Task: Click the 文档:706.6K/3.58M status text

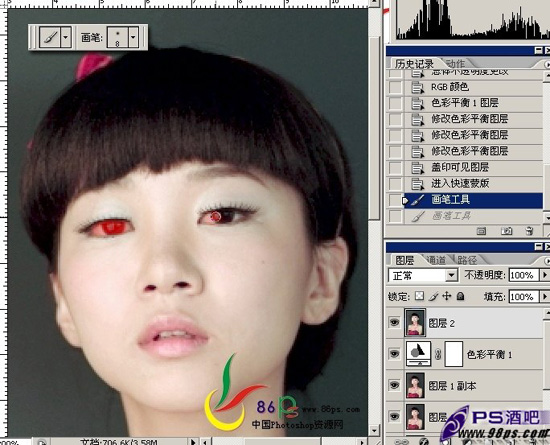Action: point(119,442)
